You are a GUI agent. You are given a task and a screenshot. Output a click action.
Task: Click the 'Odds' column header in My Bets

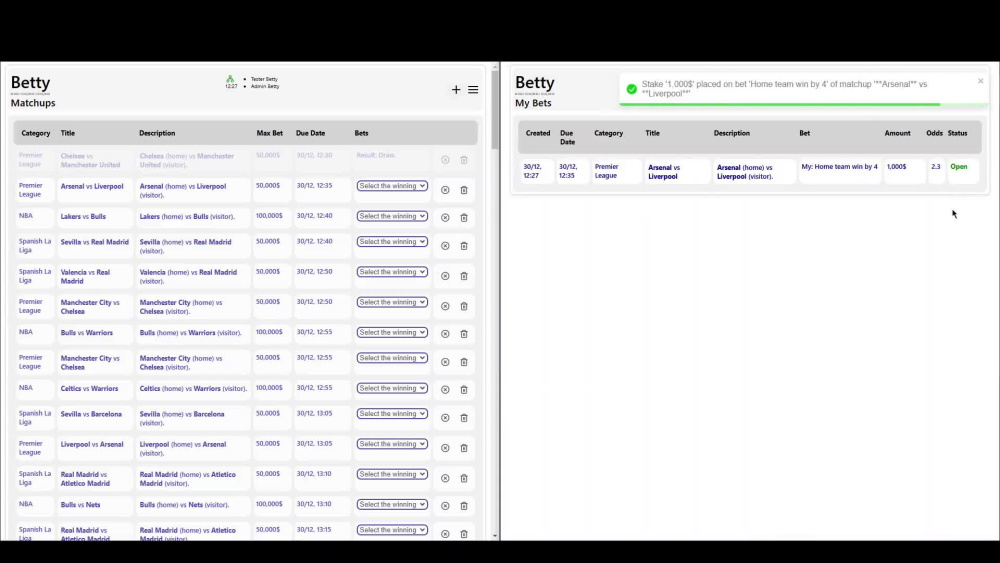(x=934, y=133)
